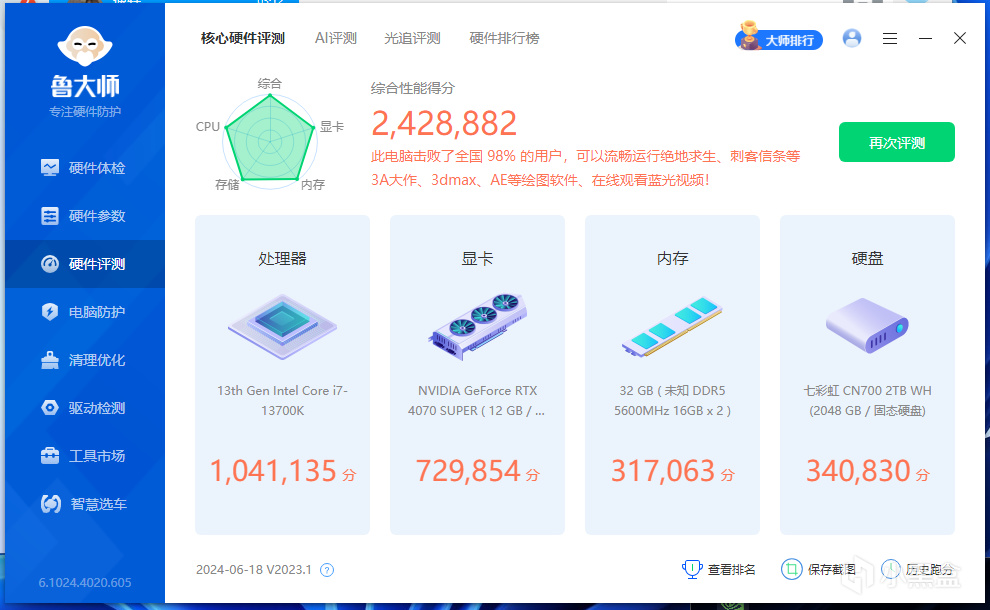Switch to 光追评测 tab
The height and width of the screenshot is (610, 990).
(x=412, y=39)
